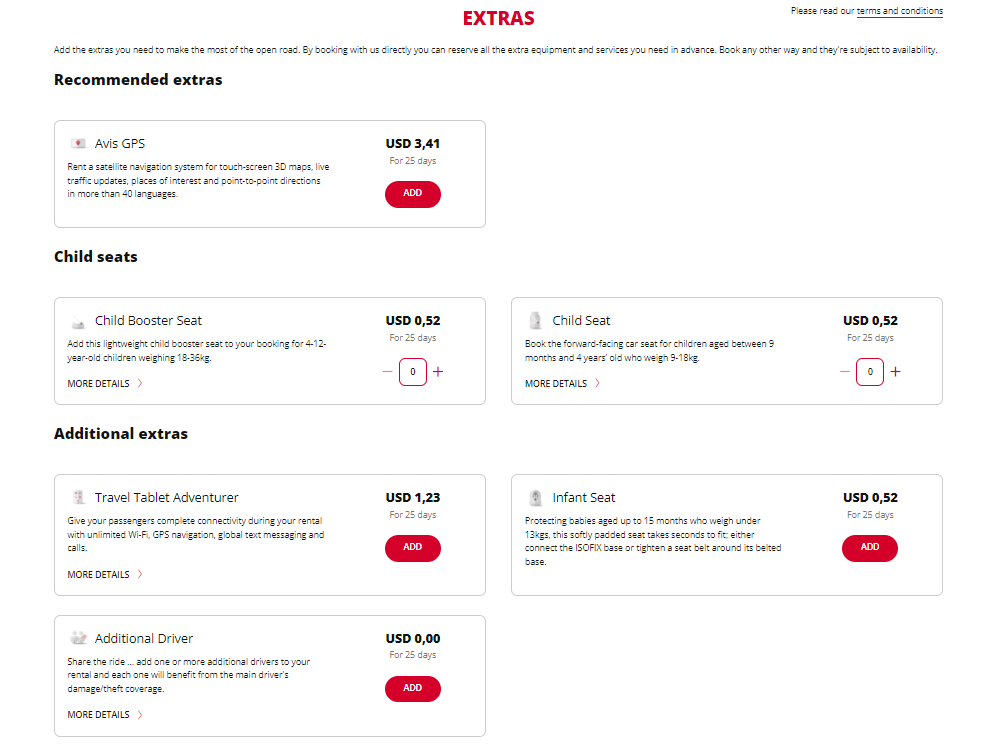
Task: Open the terms and conditions link
Action: (899, 11)
